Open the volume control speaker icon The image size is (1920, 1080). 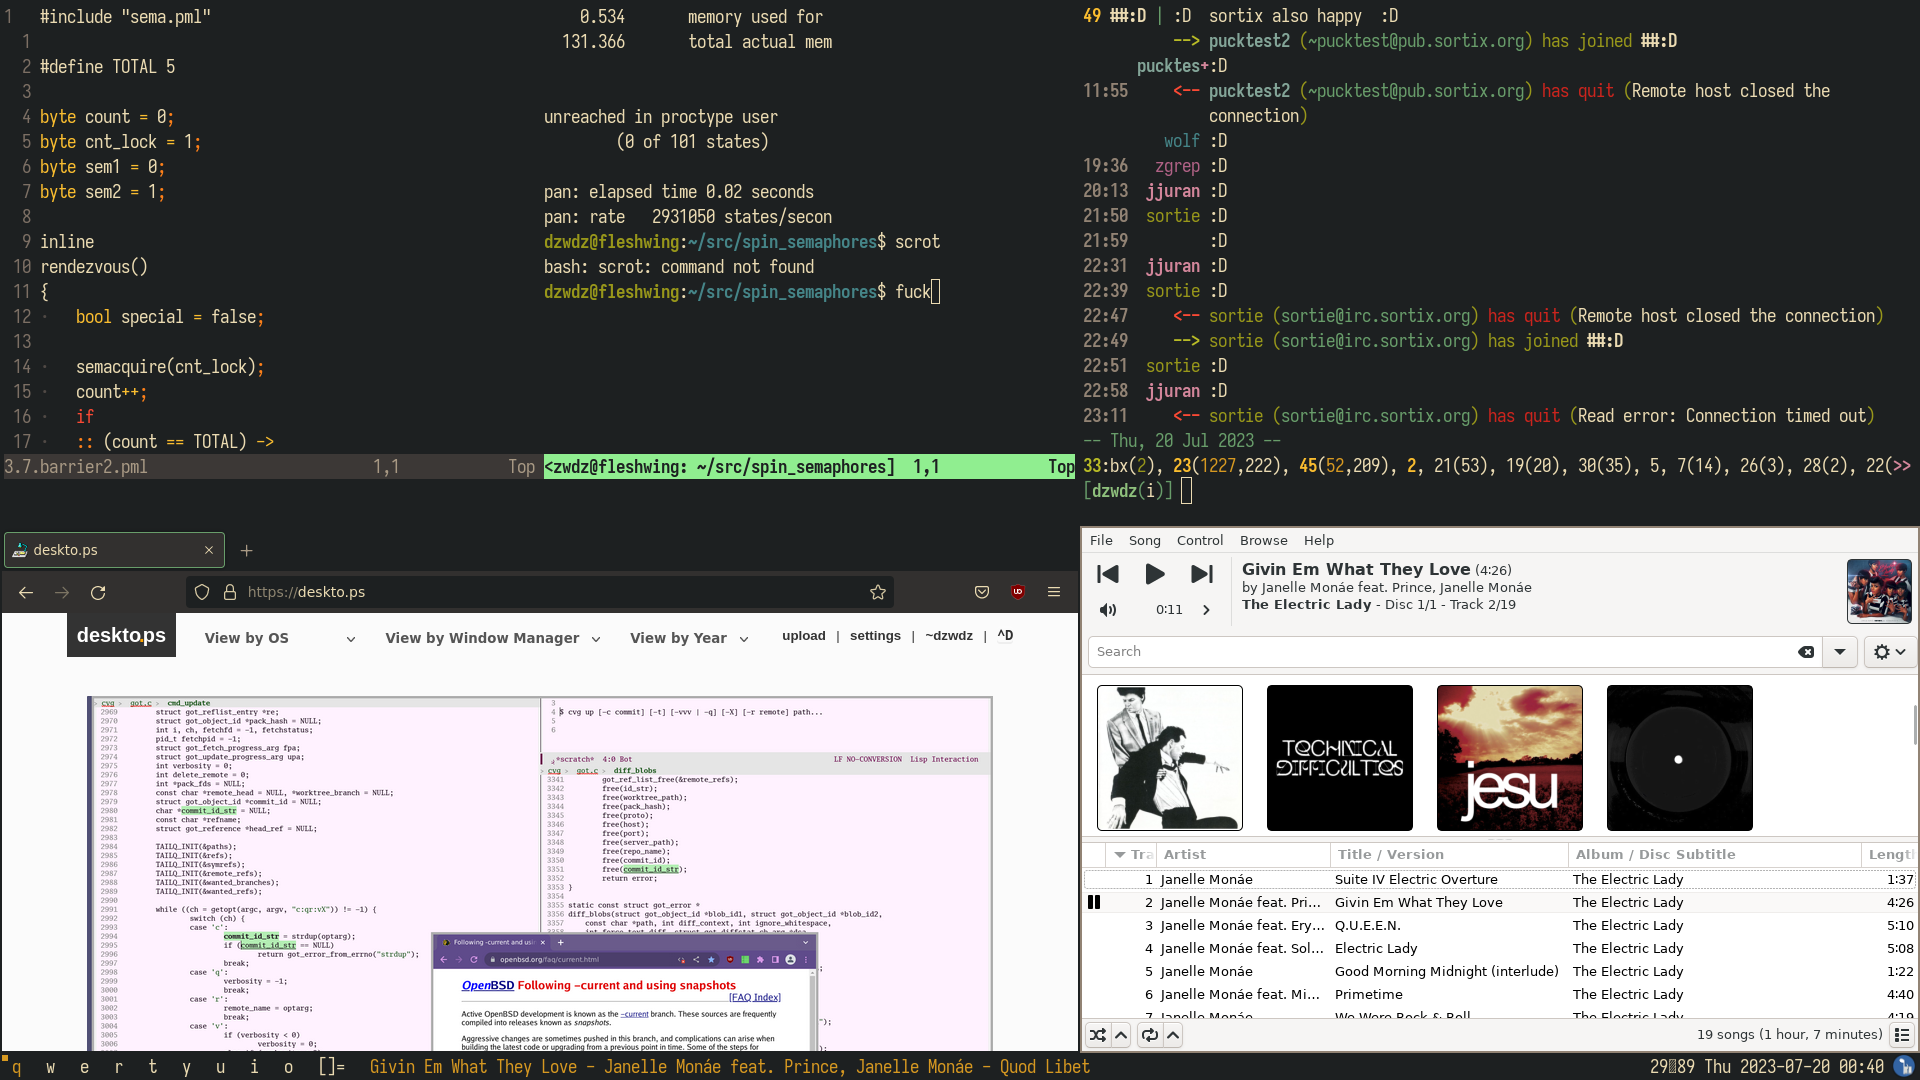tap(1108, 610)
